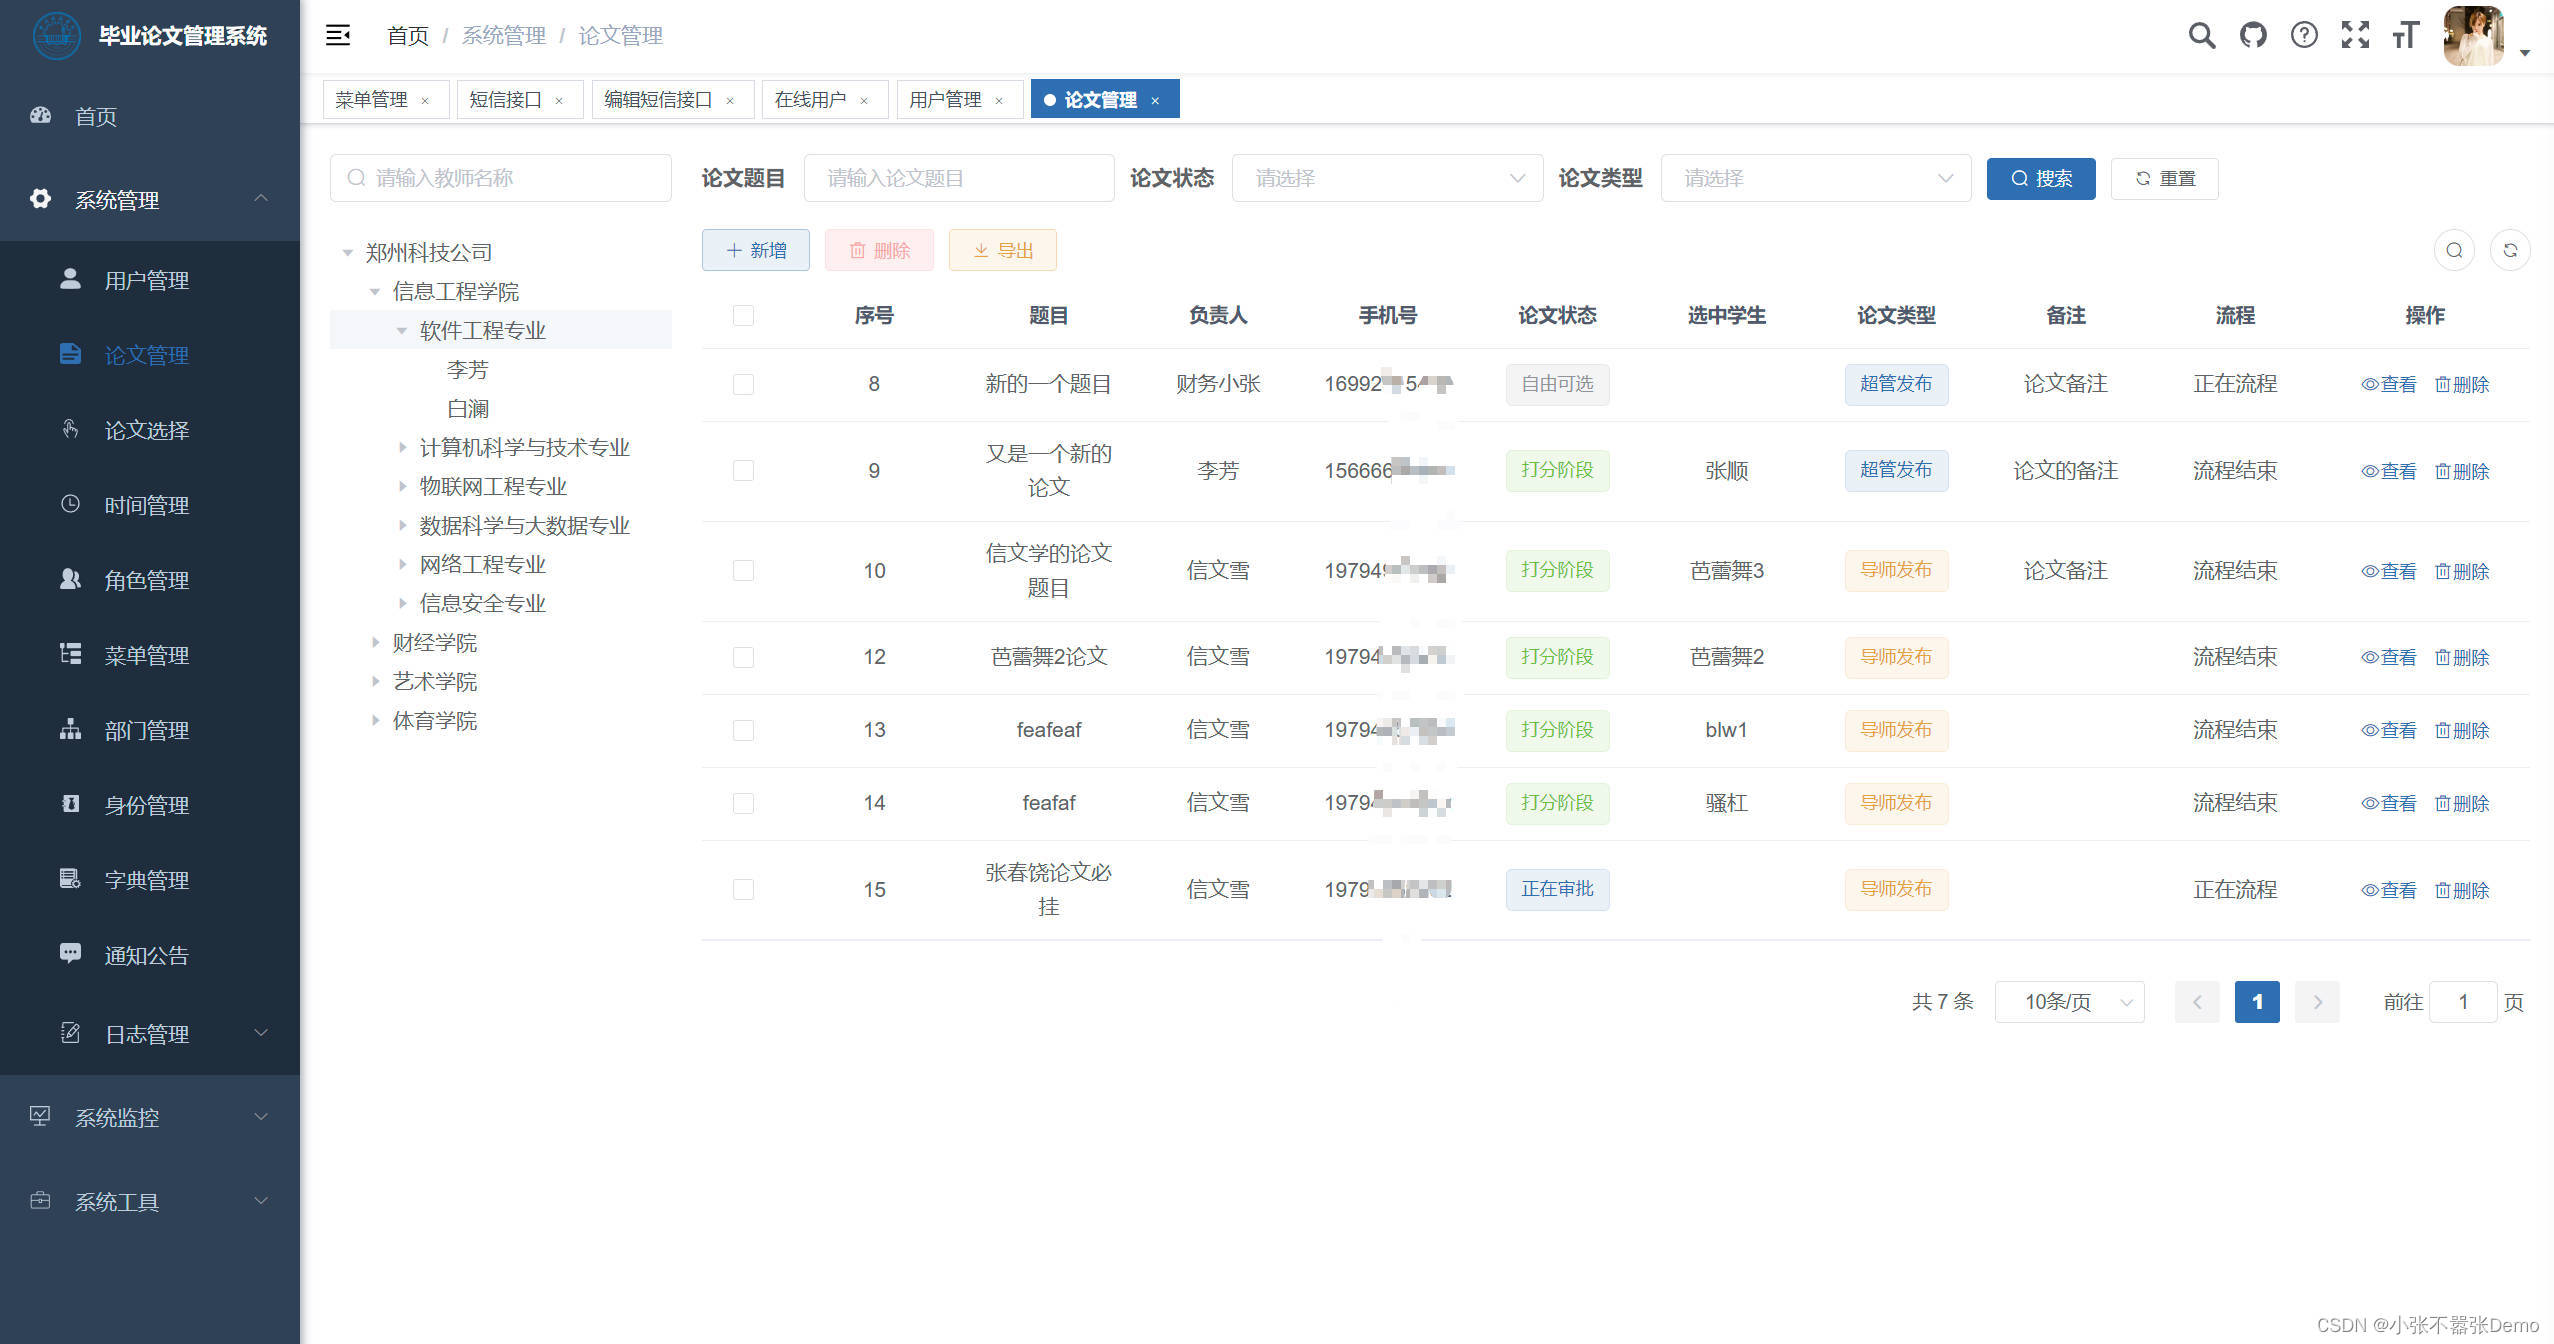This screenshot has width=2554, height=1344.
Task: Expand the 财经学院 tree node
Action: [x=375, y=642]
